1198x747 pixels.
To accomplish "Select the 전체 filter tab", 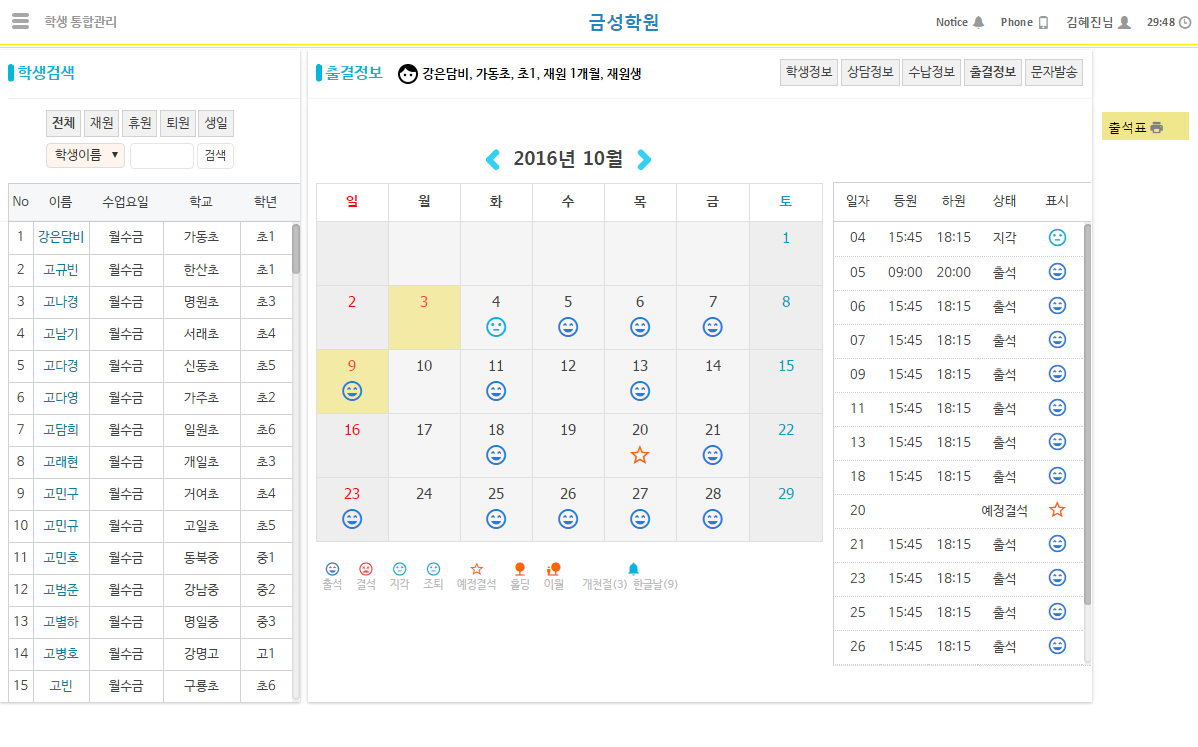I will (63, 123).
